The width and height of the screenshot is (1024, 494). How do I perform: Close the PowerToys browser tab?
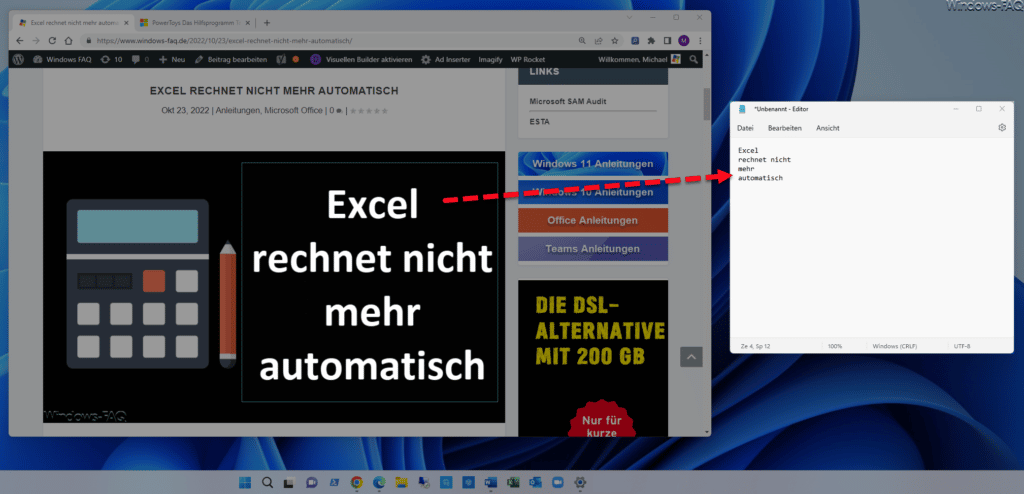248,22
